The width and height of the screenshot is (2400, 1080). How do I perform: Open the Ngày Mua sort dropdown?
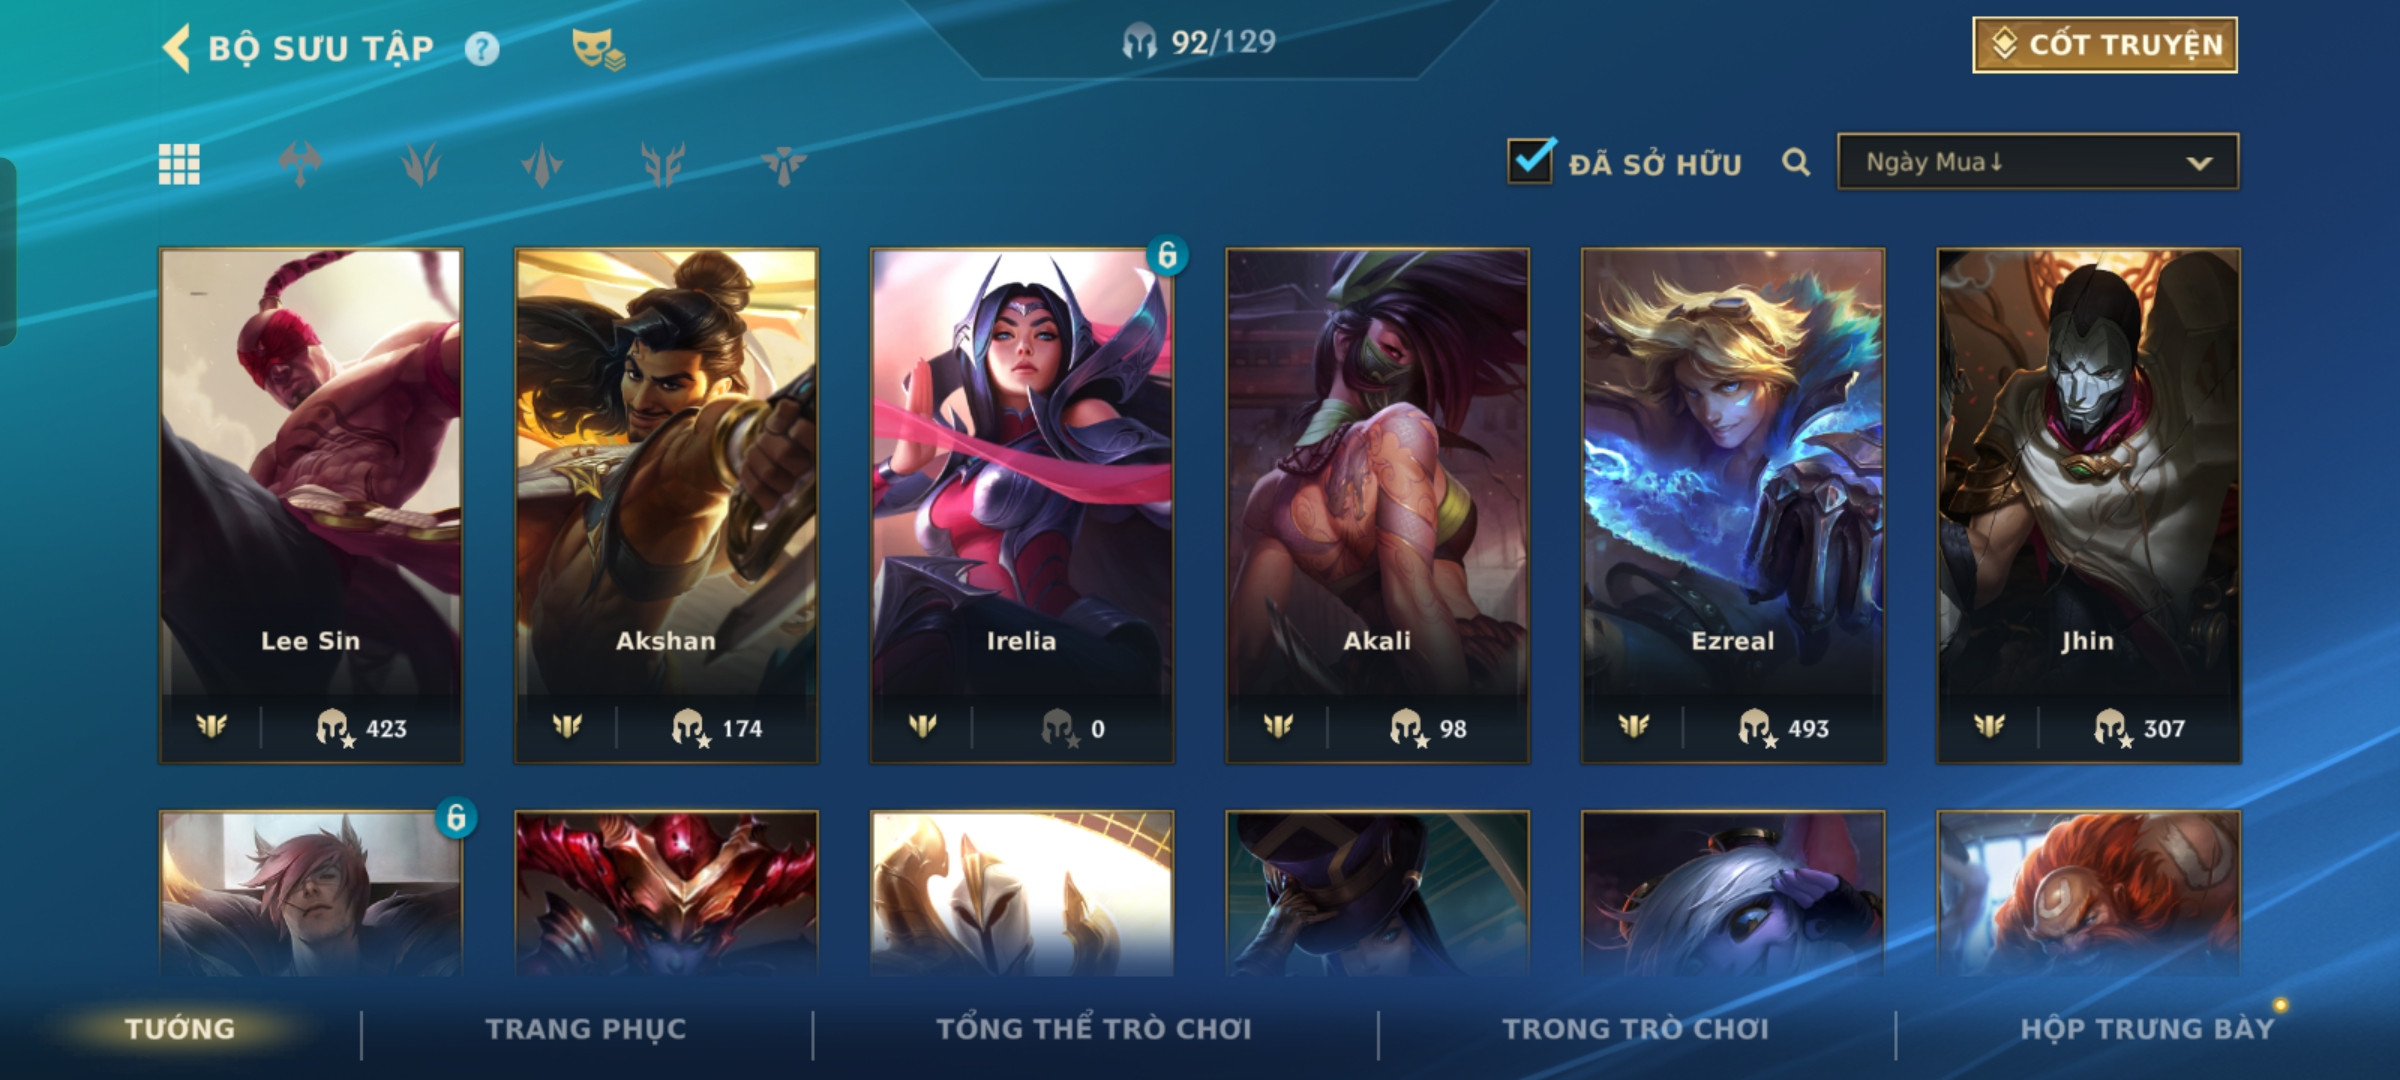2038,162
